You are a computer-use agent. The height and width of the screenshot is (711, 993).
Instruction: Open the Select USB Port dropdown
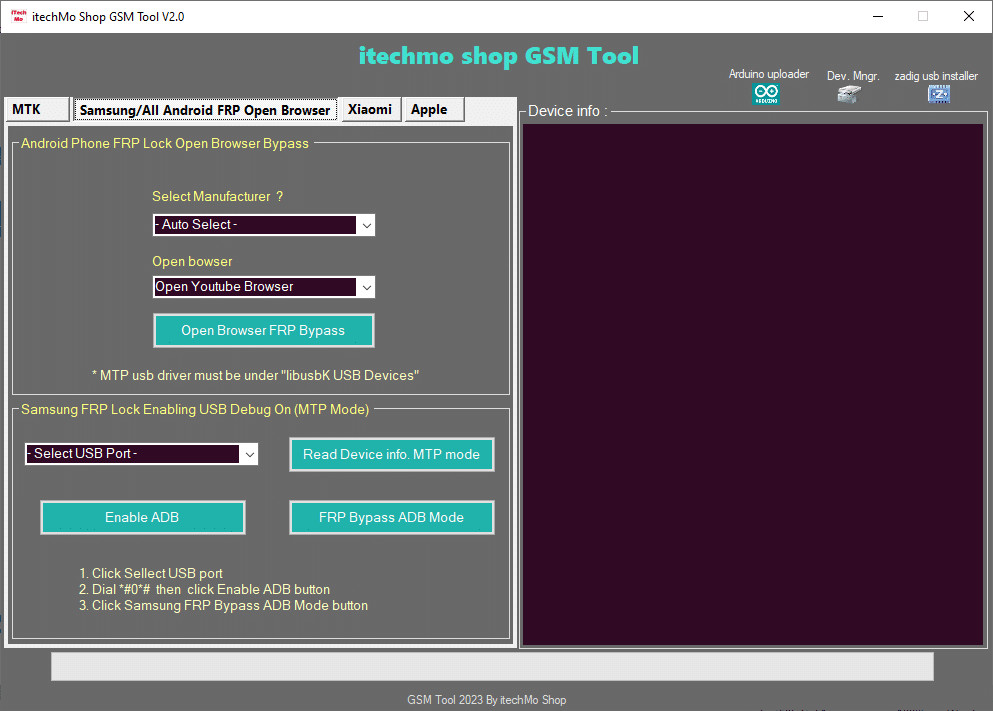(249, 454)
